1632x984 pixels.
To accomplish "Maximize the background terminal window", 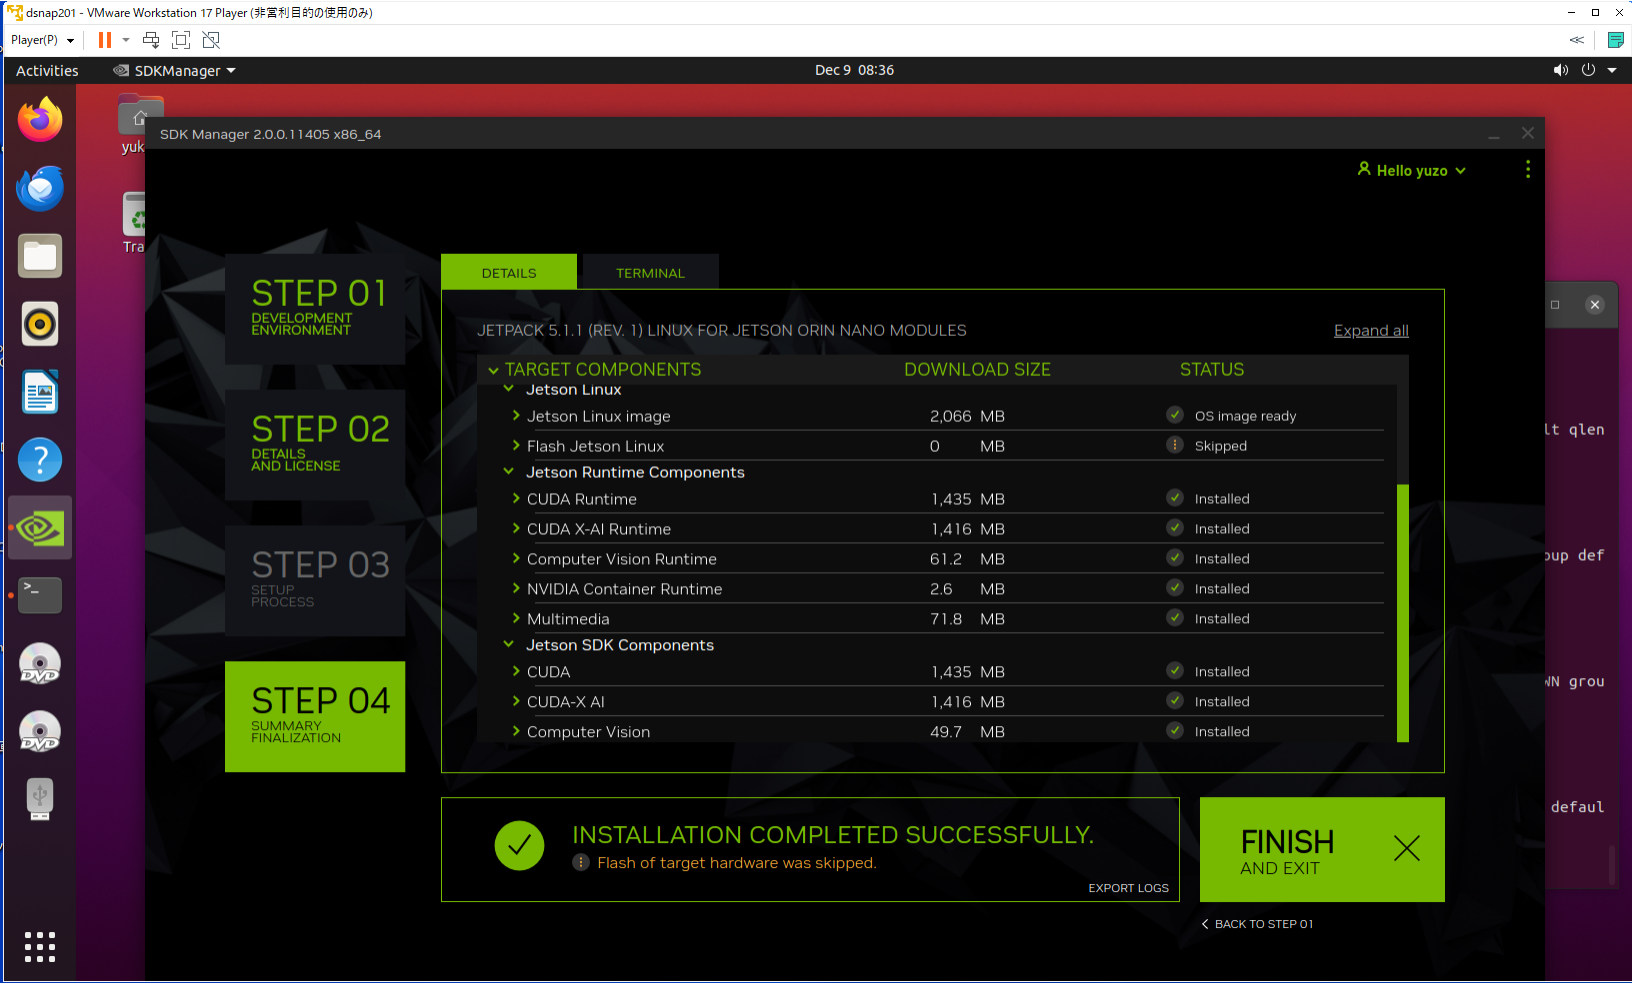I will [x=1555, y=305].
